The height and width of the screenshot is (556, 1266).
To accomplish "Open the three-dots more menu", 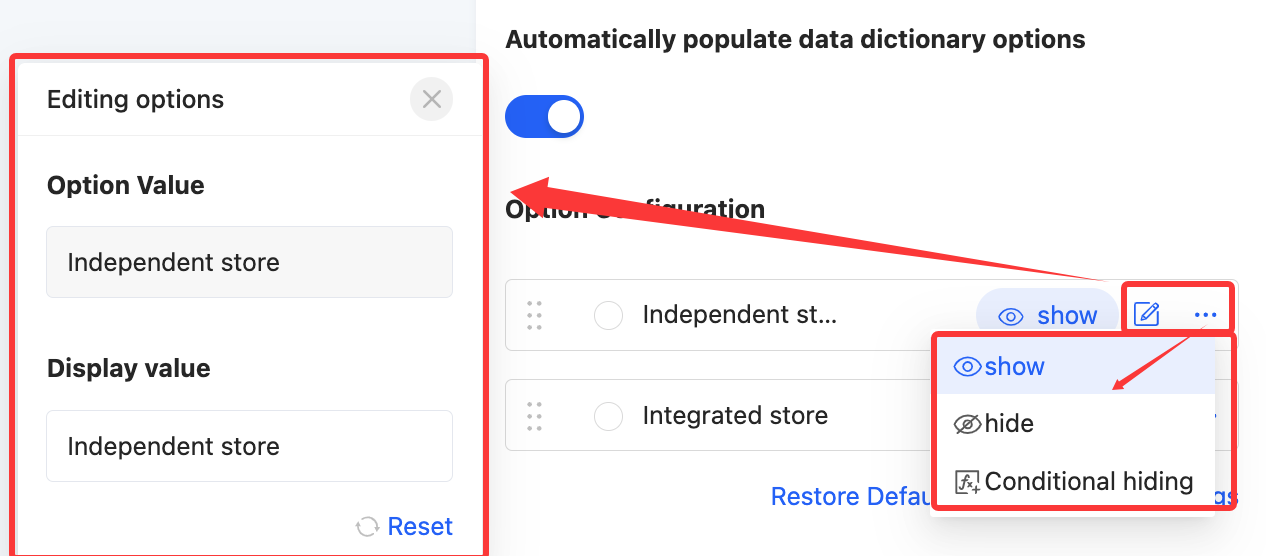I will click(x=1205, y=315).
